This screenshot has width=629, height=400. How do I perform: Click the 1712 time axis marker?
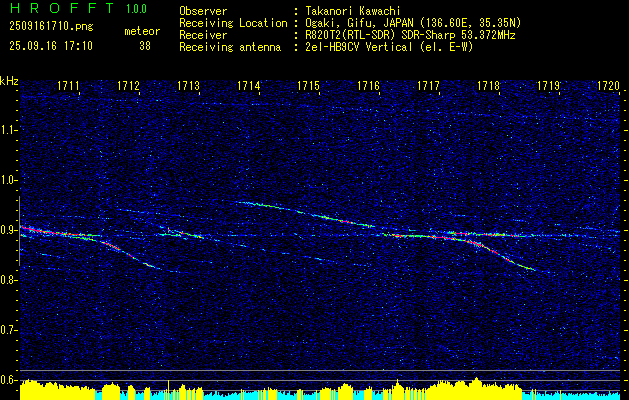click(x=128, y=85)
